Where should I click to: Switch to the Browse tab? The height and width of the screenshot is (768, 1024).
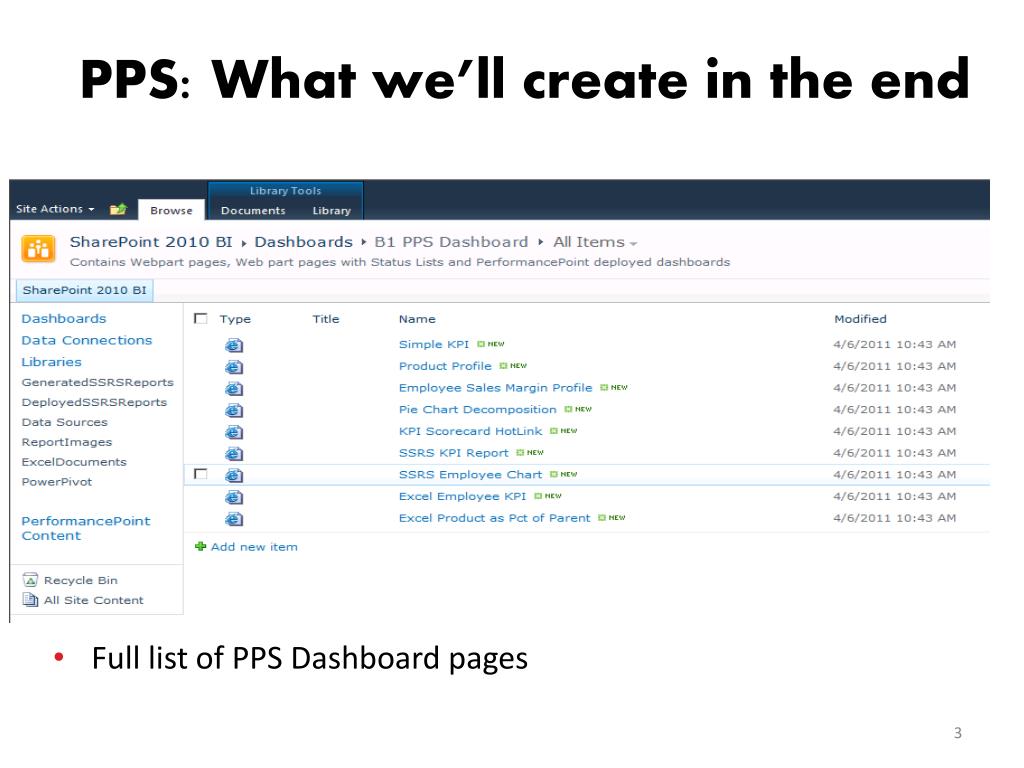coord(171,210)
